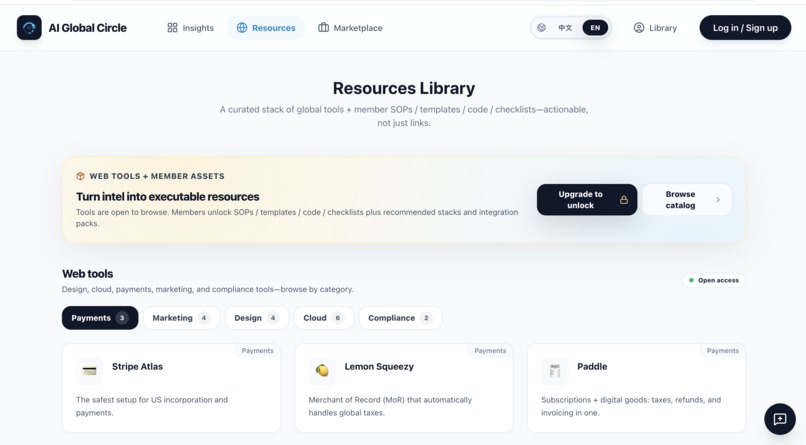Open the Lemon Squeezy tool title
Image resolution: width=806 pixels, height=445 pixels.
(379, 366)
